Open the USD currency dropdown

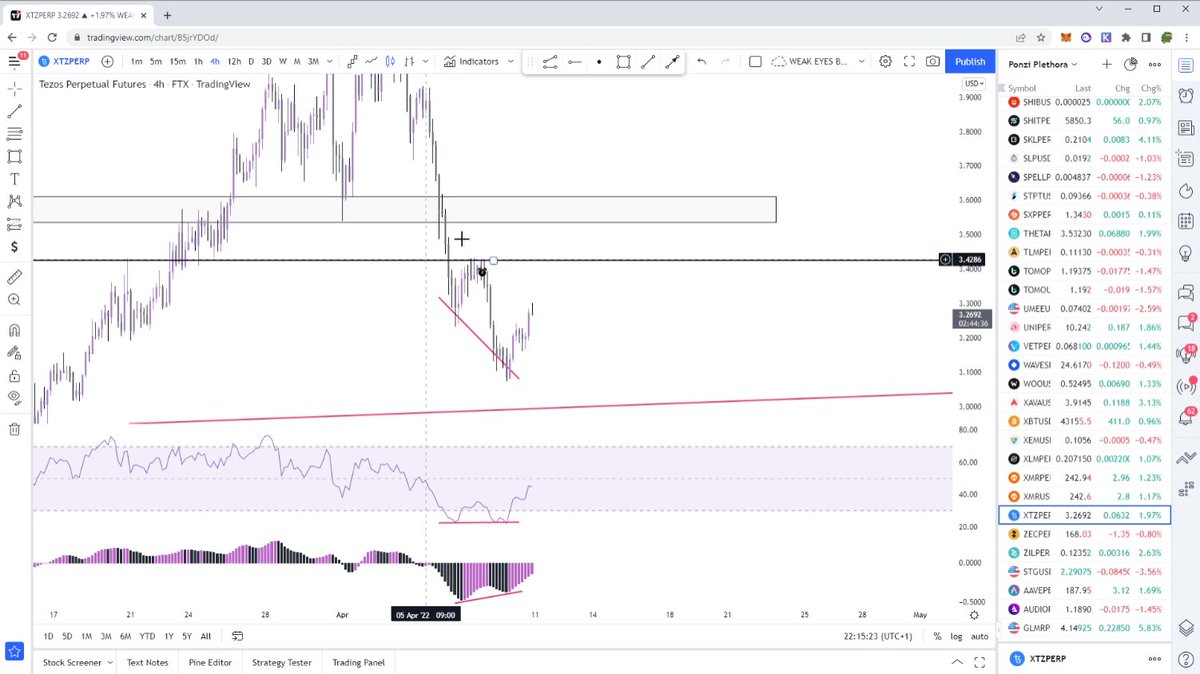pos(973,83)
